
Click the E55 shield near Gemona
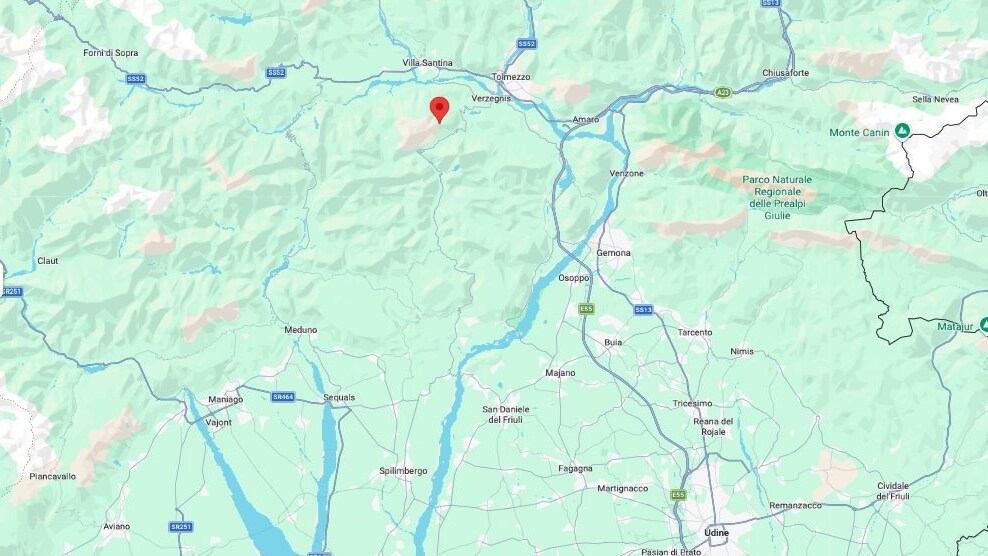(587, 308)
